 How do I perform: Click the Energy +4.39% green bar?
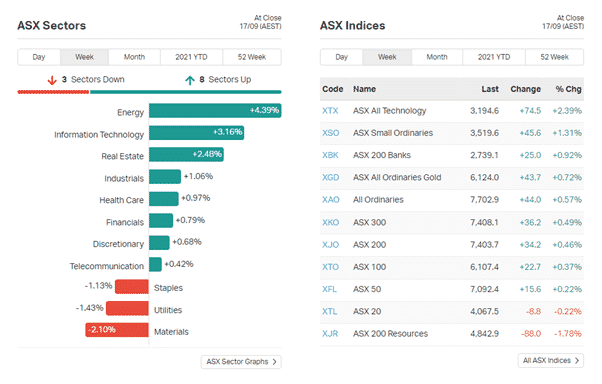click(215, 111)
